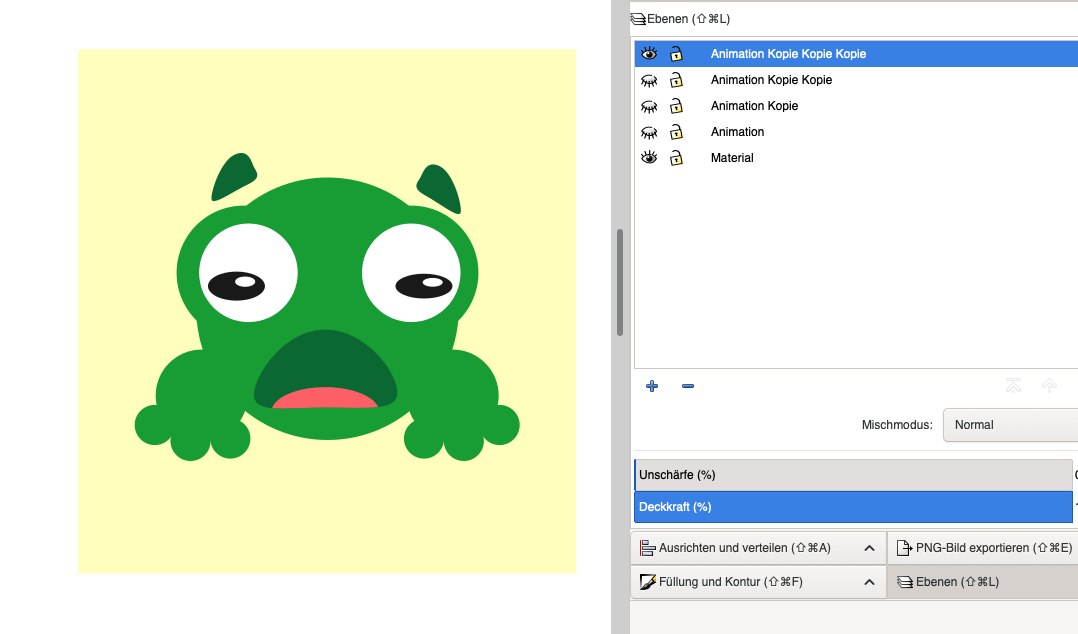Collapse the Ausrichten und verteilen panel chevron
The width and height of the screenshot is (1078, 634).
pyautogui.click(x=869, y=548)
